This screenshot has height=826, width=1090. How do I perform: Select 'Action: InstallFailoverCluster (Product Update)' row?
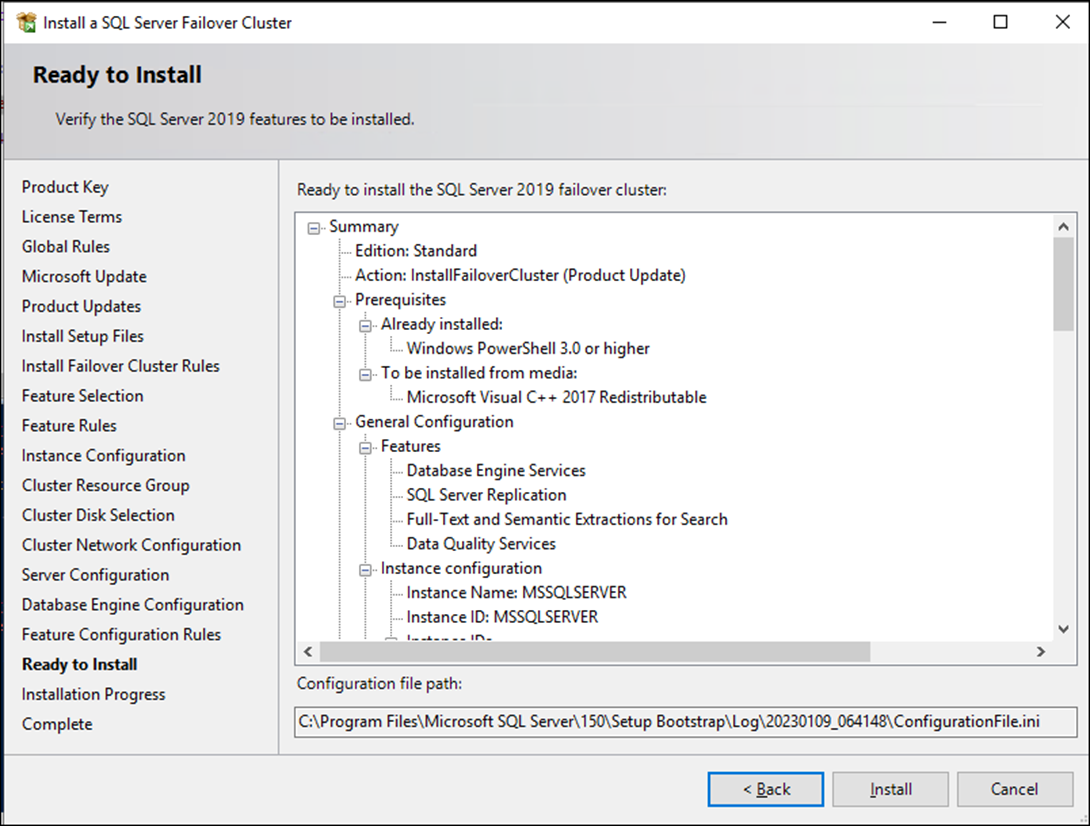click(520, 275)
